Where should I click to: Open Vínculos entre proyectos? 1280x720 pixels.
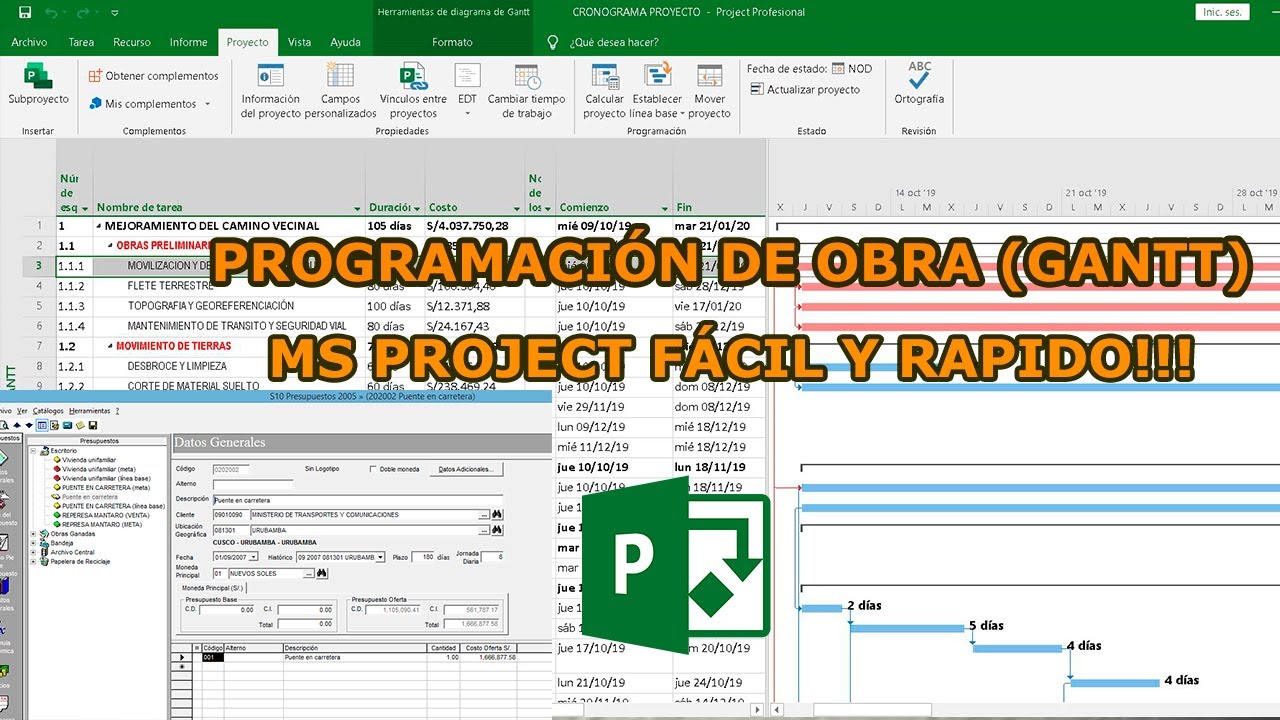coord(413,91)
